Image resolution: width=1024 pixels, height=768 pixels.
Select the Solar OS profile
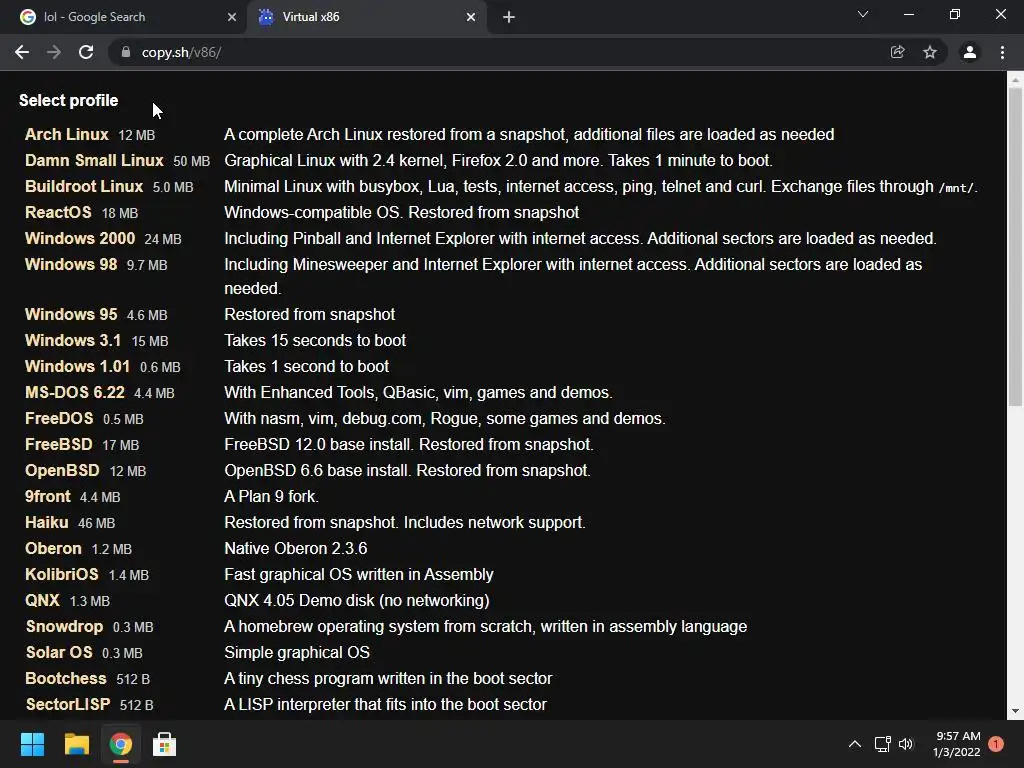[x=59, y=652]
